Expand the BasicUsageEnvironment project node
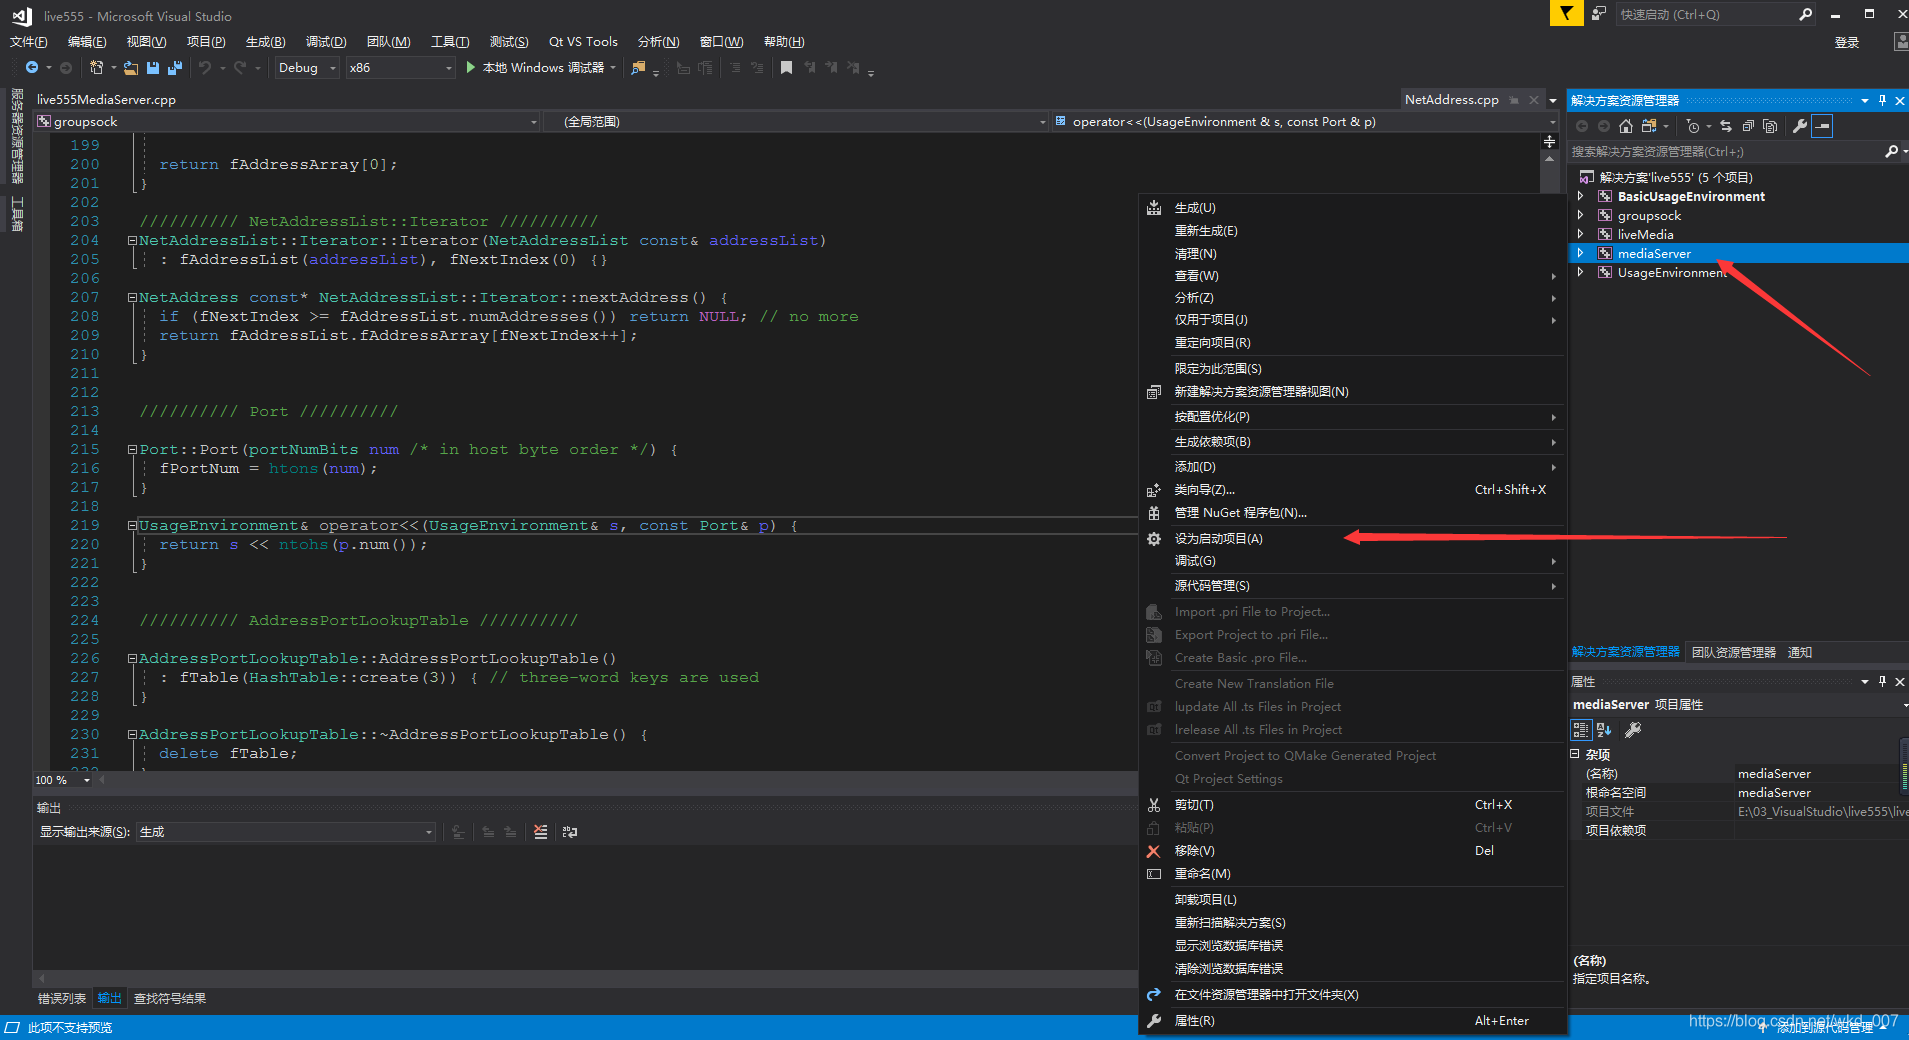Viewport: 1909px width, 1040px height. click(x=1580, y=196)
